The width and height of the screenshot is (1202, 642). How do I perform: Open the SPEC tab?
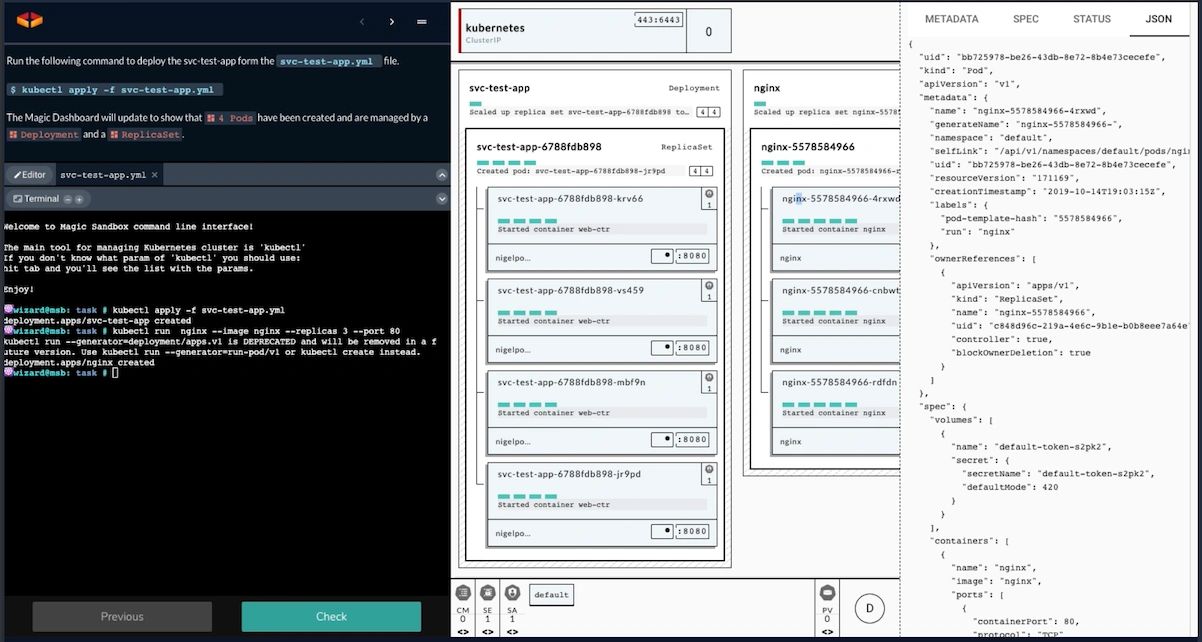[1026, 19]
